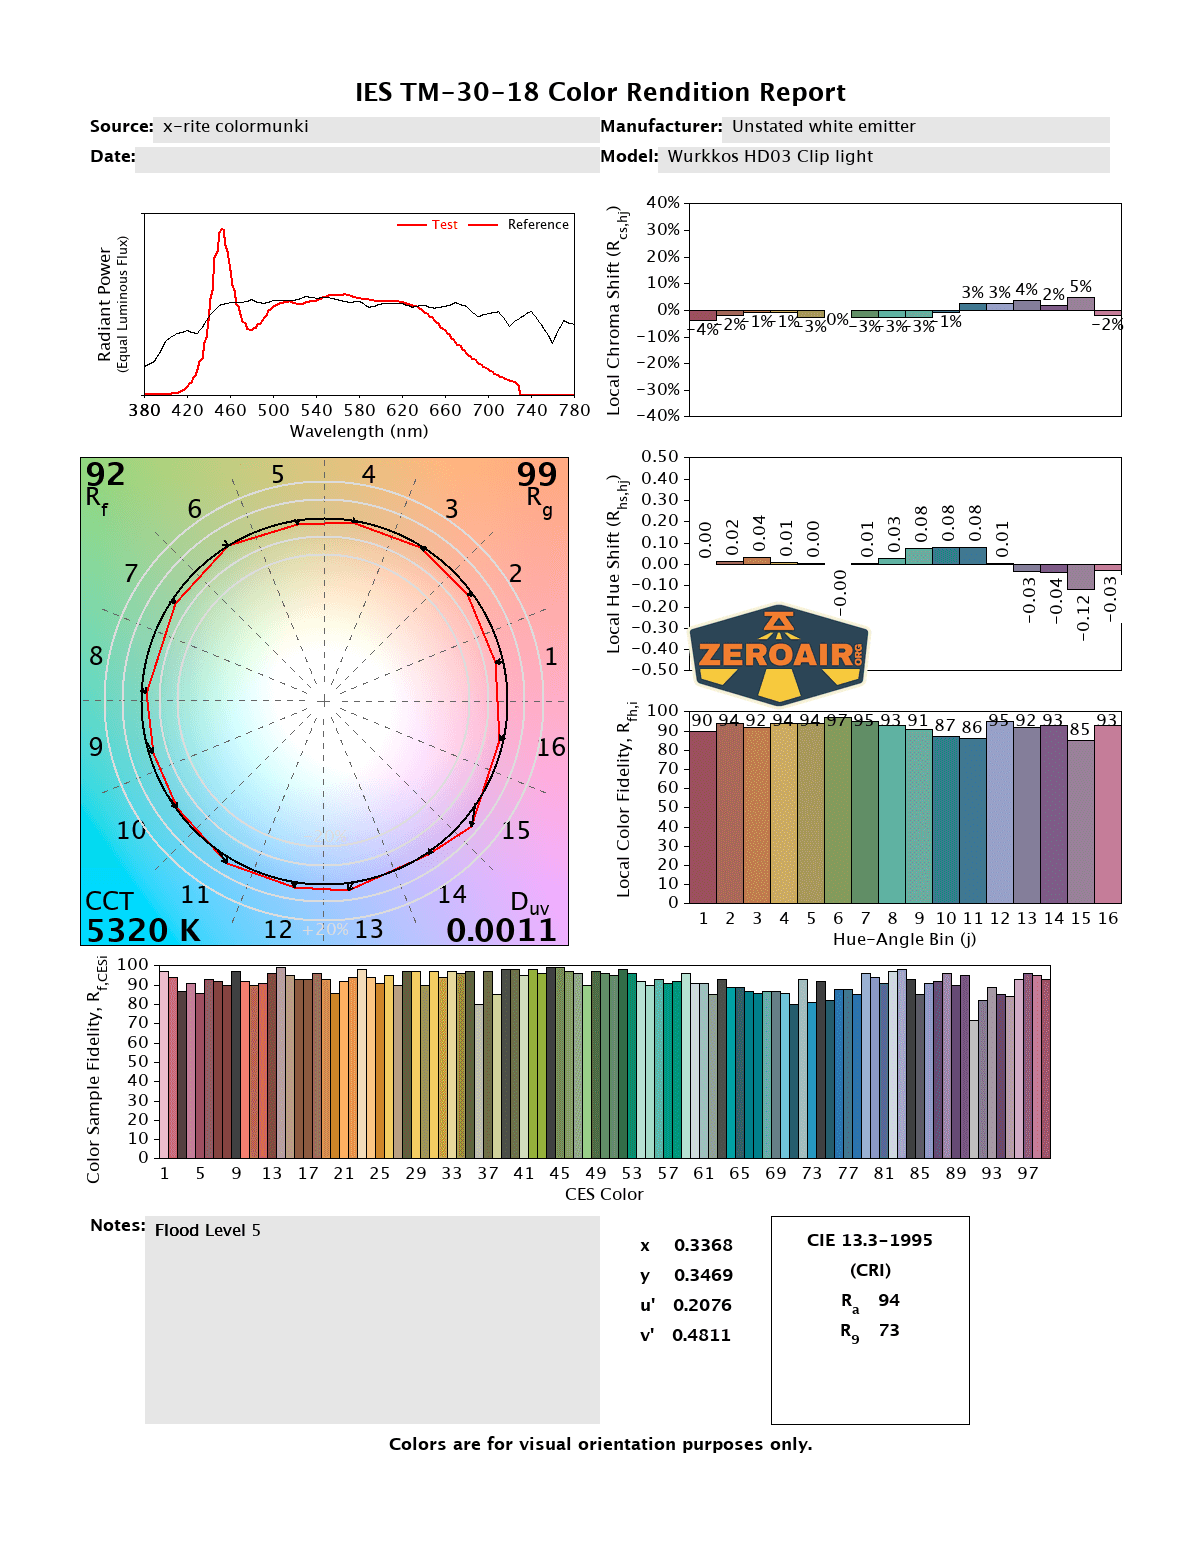Select the Manufacturer field with Unstated white emitter

coord(918,128)
